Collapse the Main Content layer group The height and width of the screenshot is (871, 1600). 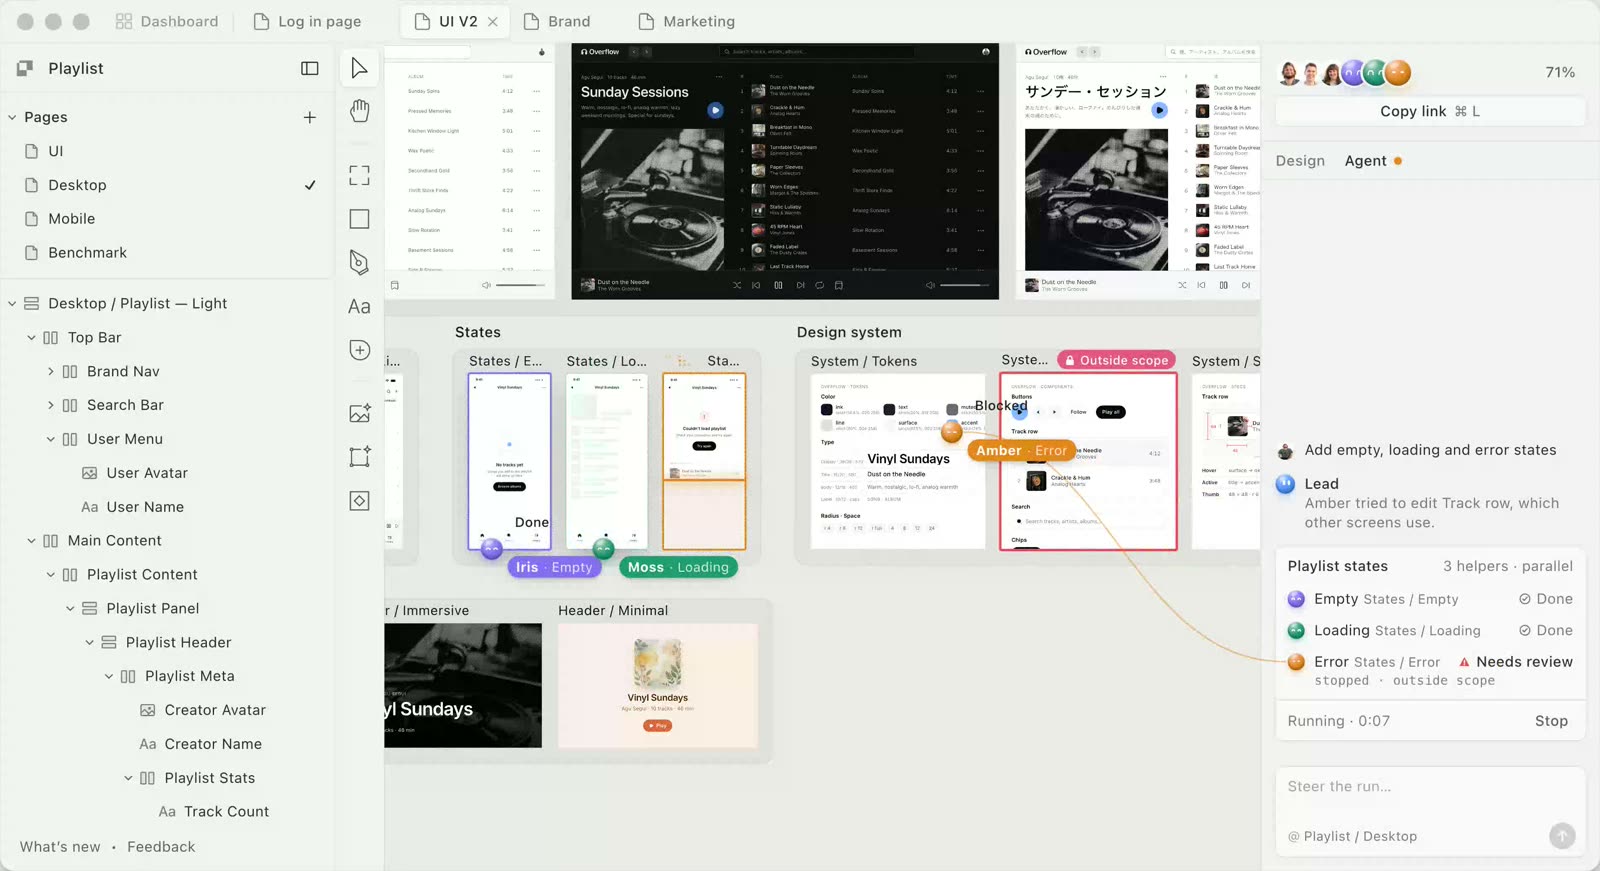31,541
